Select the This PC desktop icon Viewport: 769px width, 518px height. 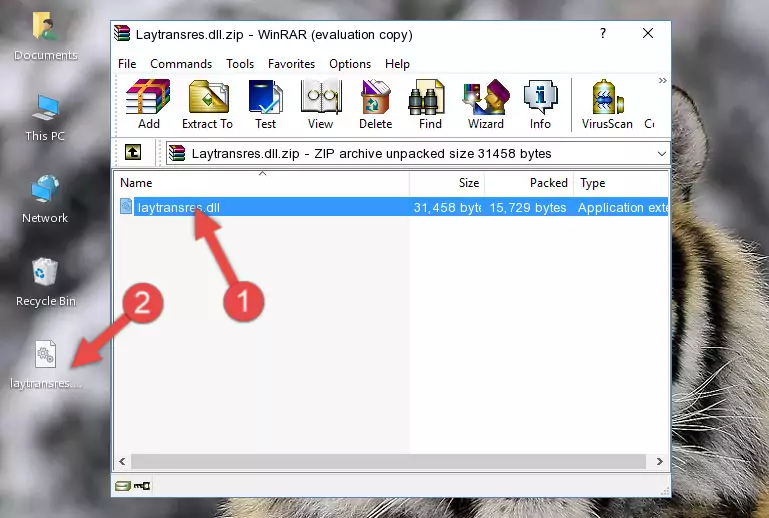pyautogui.click(x=45, y=118)
